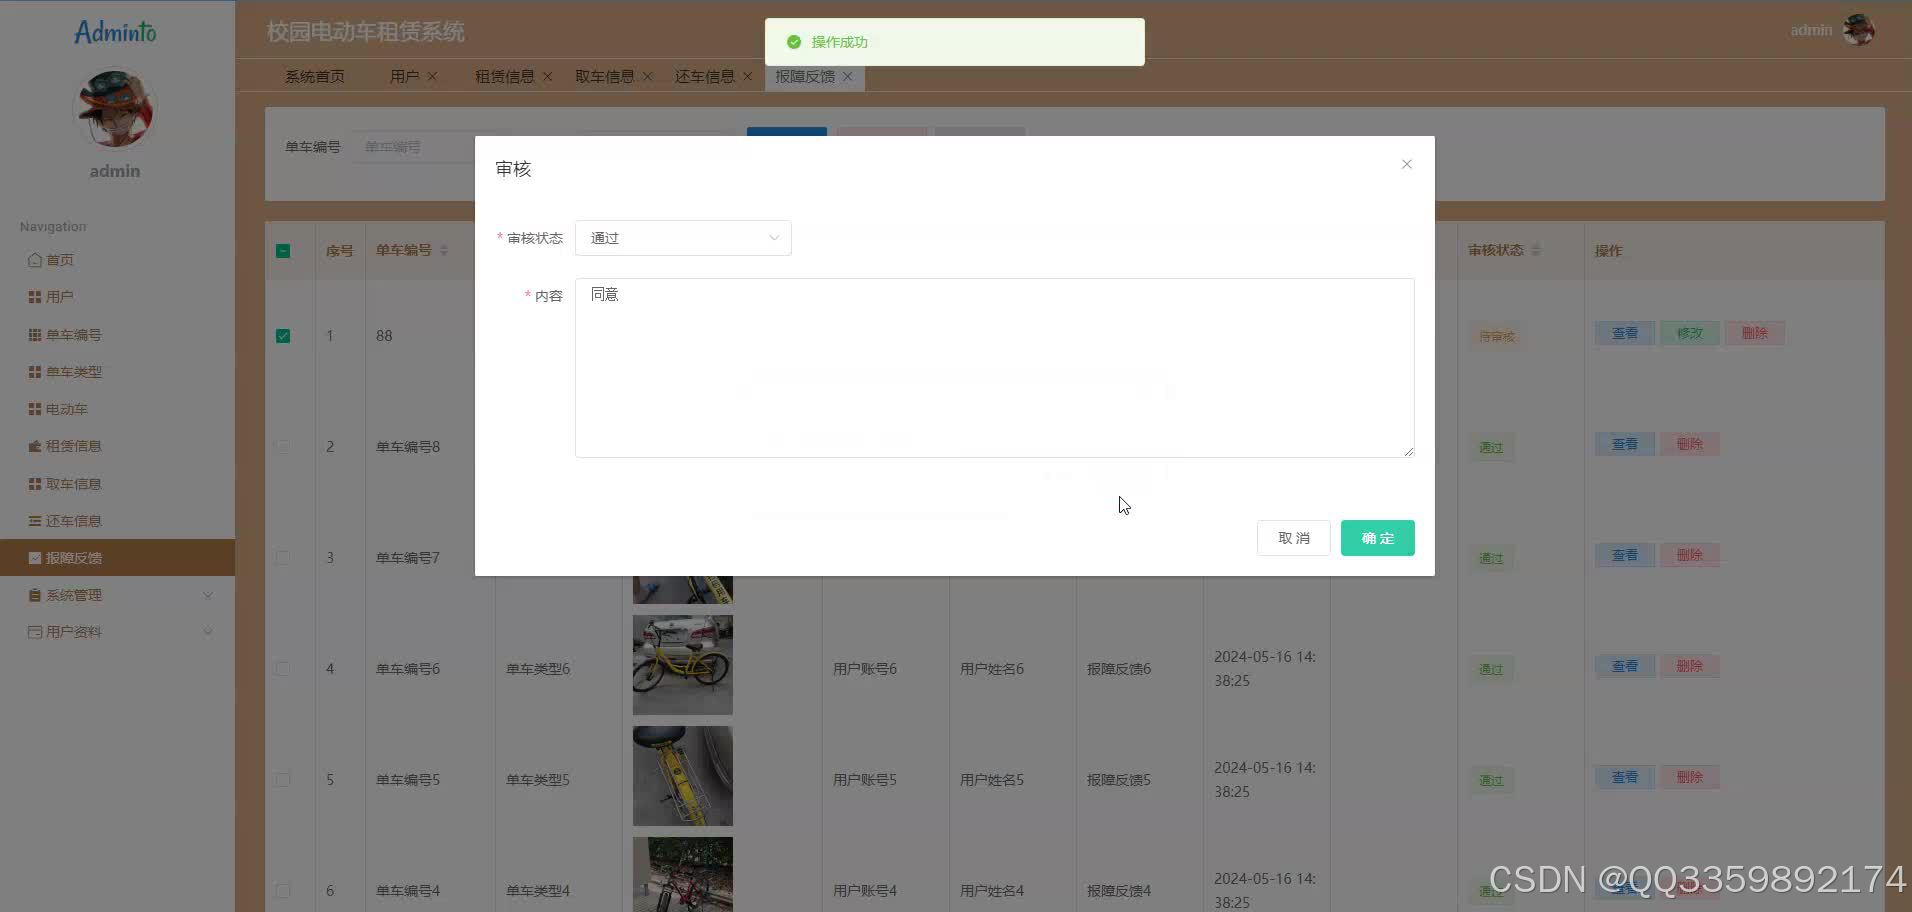Check the checkbox for row 单车编号5

pyautogui.click(x=283, y=780)
